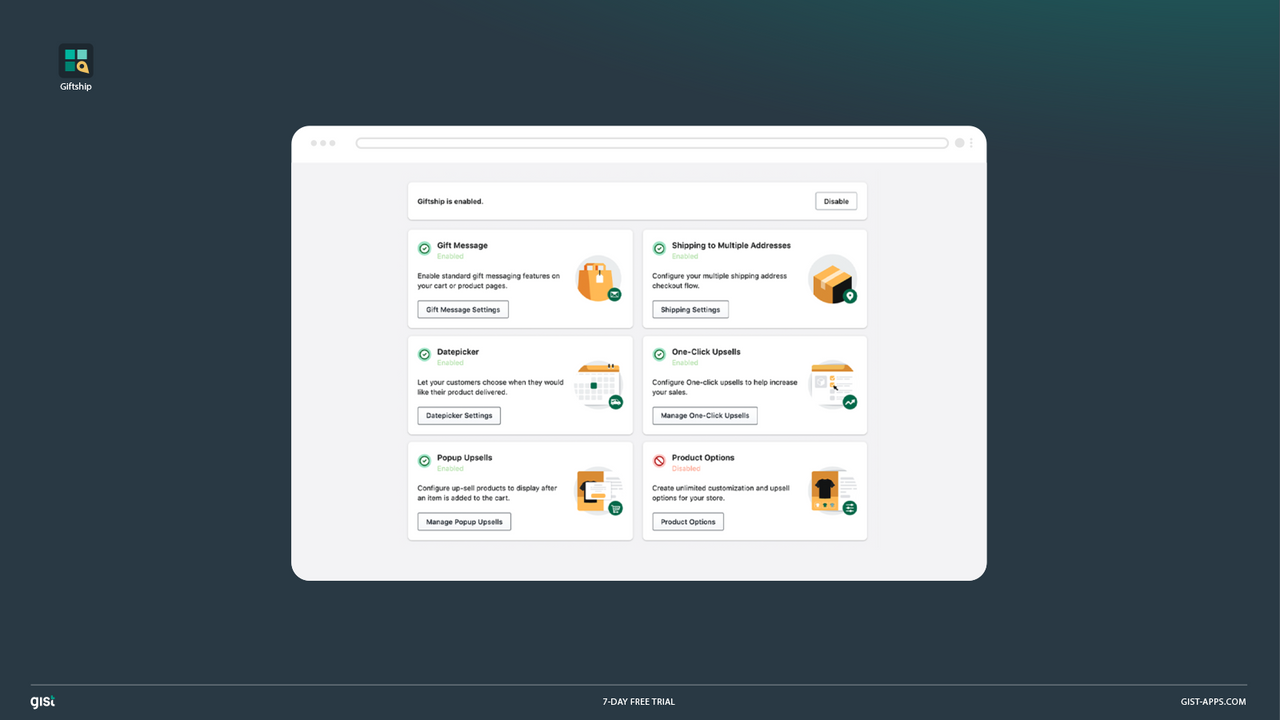Open Datepicker Settings
This screenshot has height=720, width=1280.
point(459,415)
